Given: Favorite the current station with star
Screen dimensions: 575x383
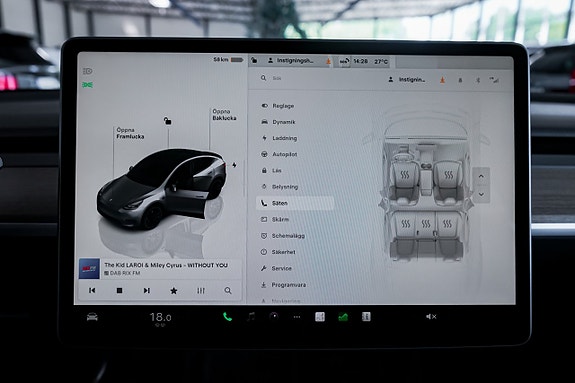Looking at the screenshot, I should 174,291.
